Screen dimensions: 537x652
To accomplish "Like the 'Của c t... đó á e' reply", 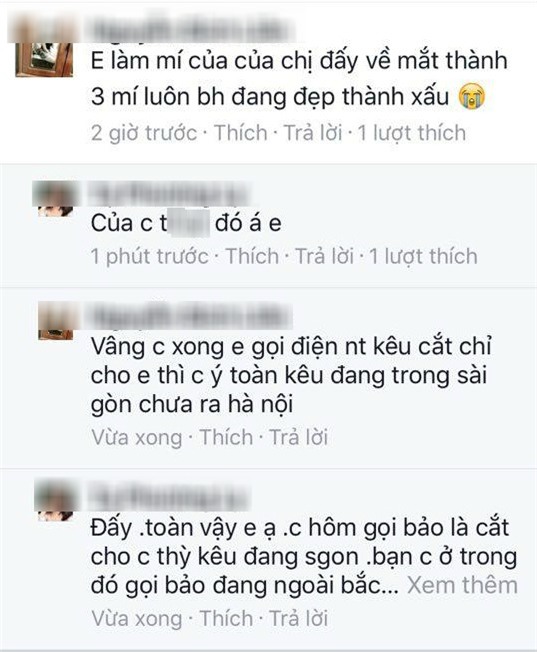I will click(x=252, y=256).
